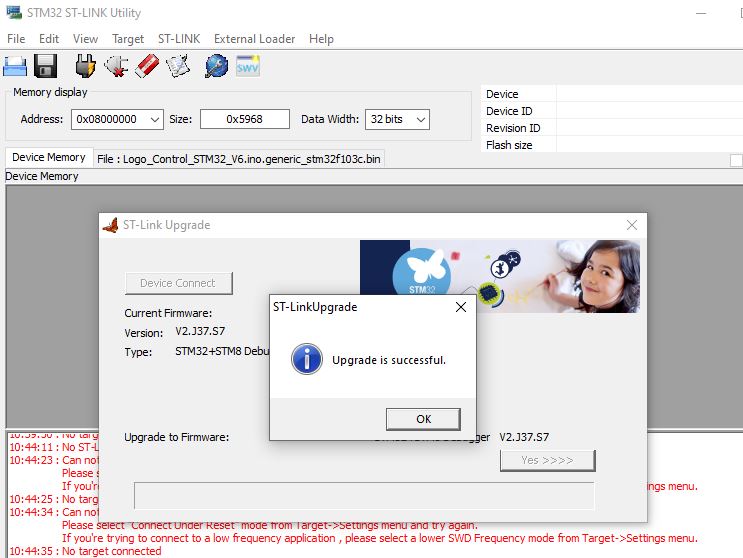Click the Save file floppy icon
This screenshot has height=558, width=743.
(45, 66)
